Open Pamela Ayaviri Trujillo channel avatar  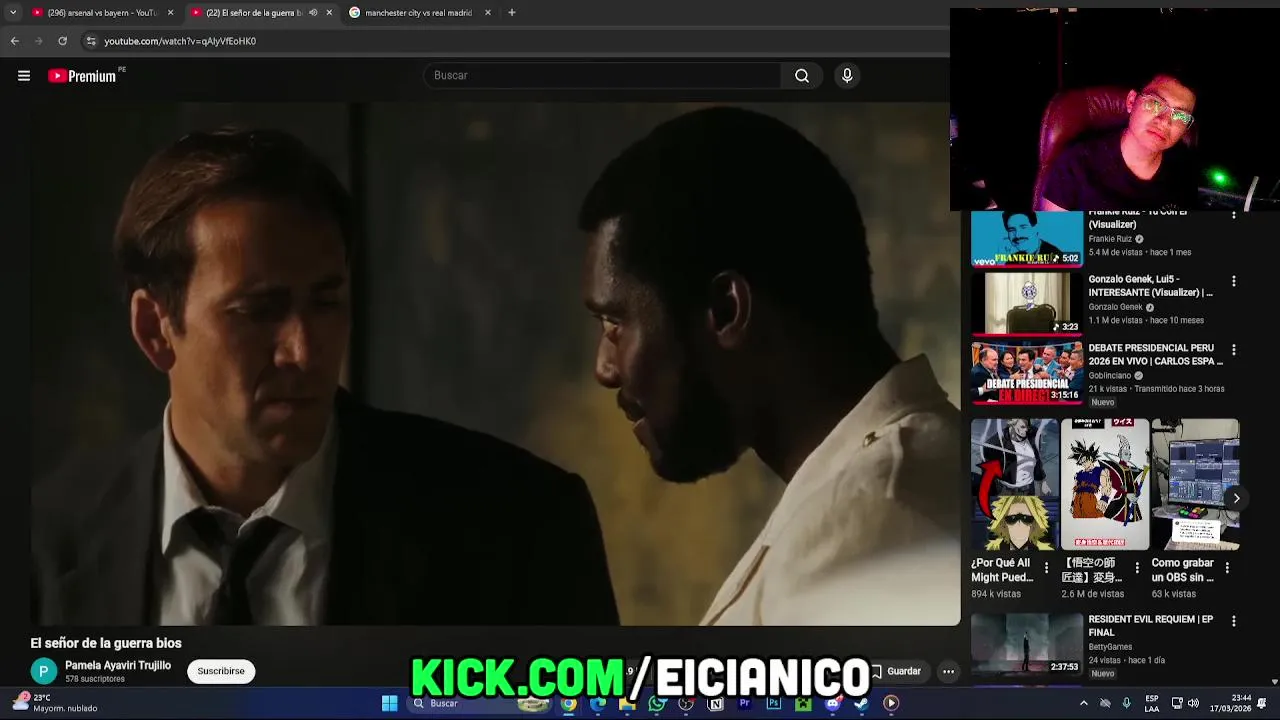point(44,671)
